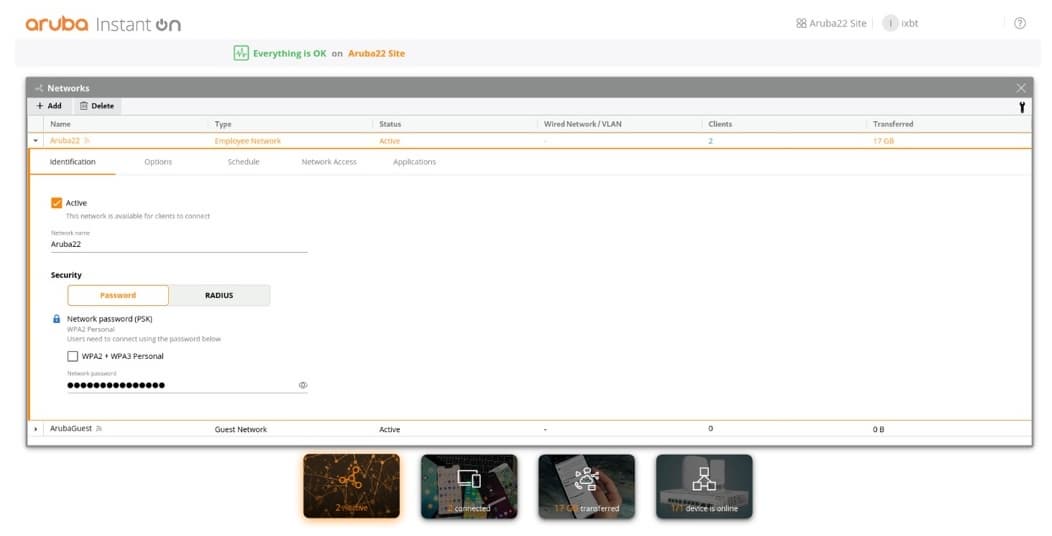
Task: Click the Network name input field
Action: pos(179,244)
